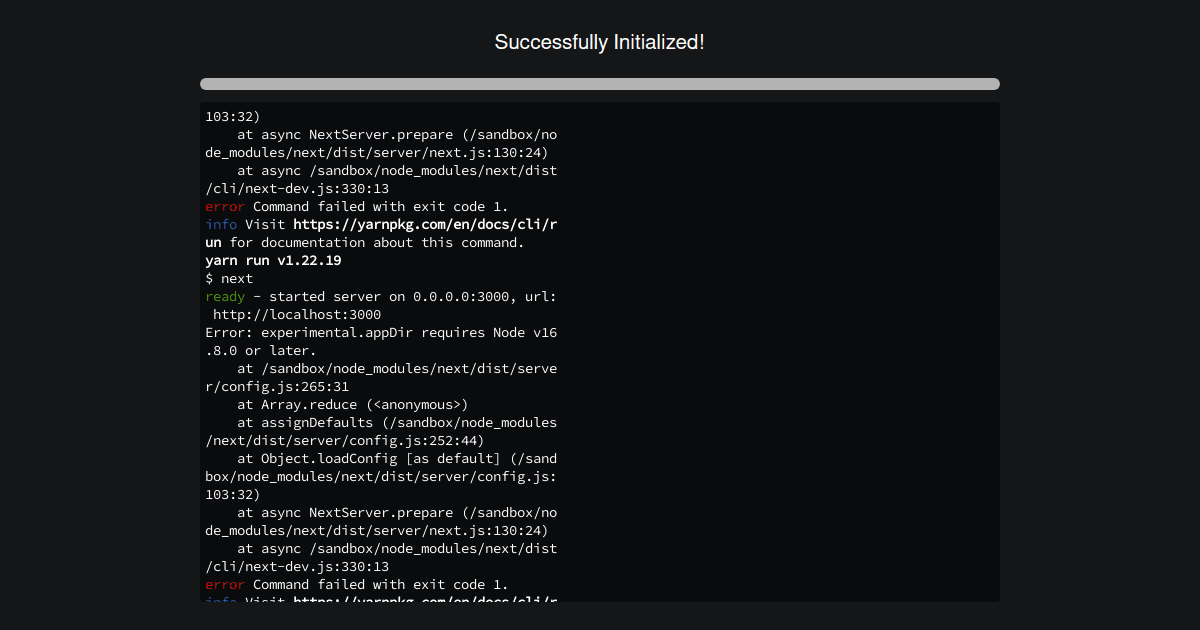This screenshot has width=1200, height=630.
Task: Select the horizontal scrollbar above the terminal
Action: 599,84
